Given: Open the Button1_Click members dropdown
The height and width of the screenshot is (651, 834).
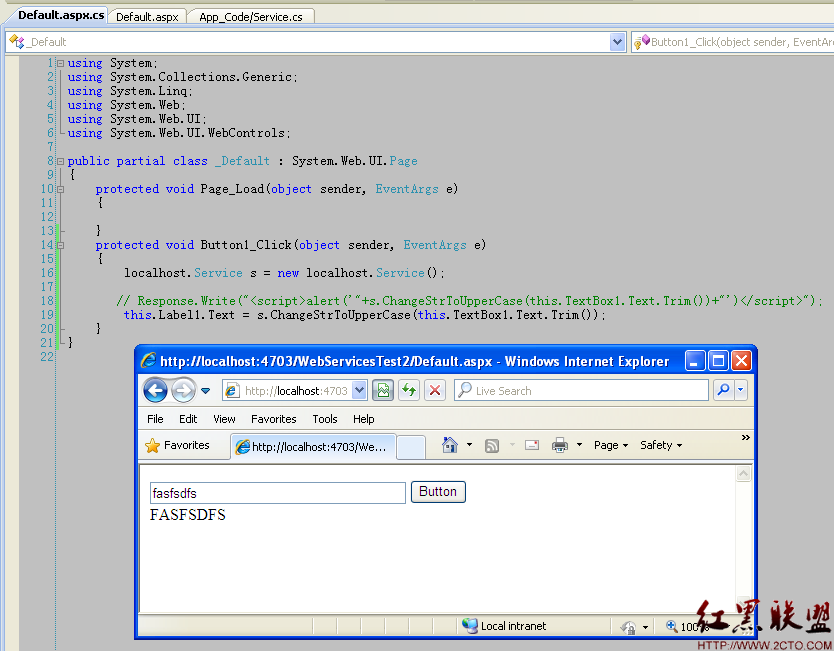Looking at the screenshot, I should tap(732, 42).
